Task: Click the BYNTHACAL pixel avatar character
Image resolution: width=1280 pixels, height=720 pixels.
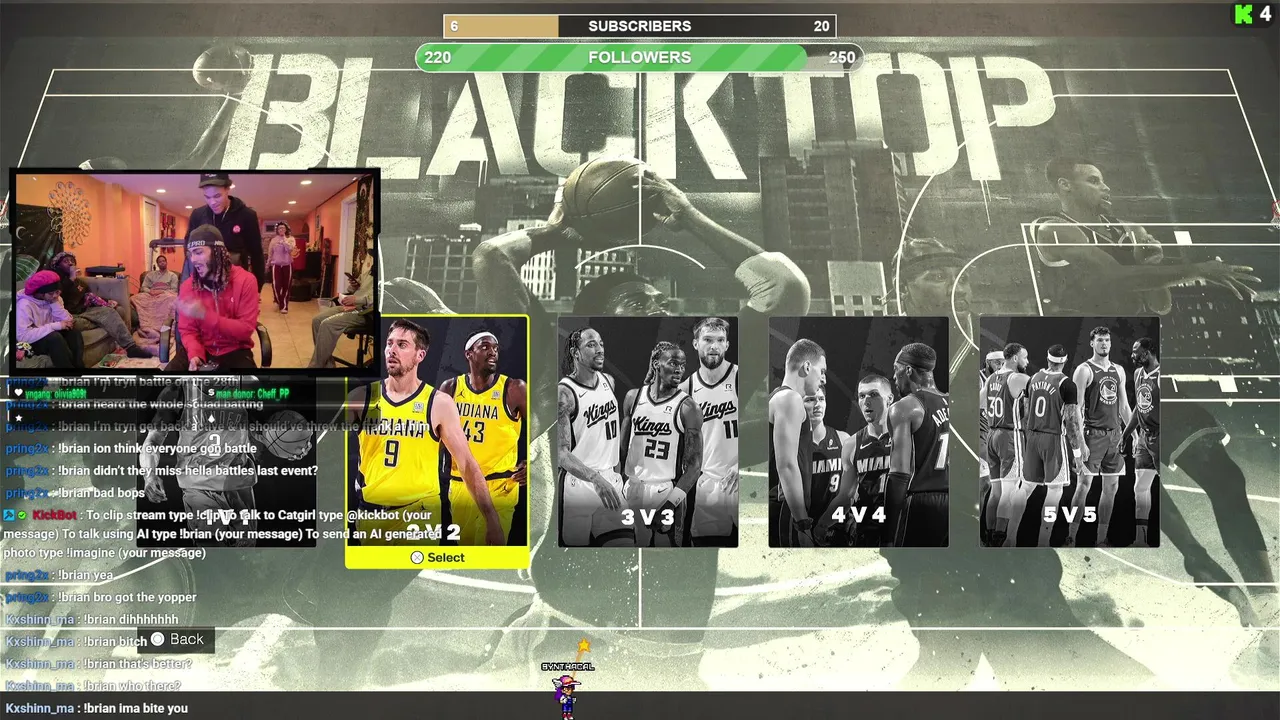Action: click(567, 696)
